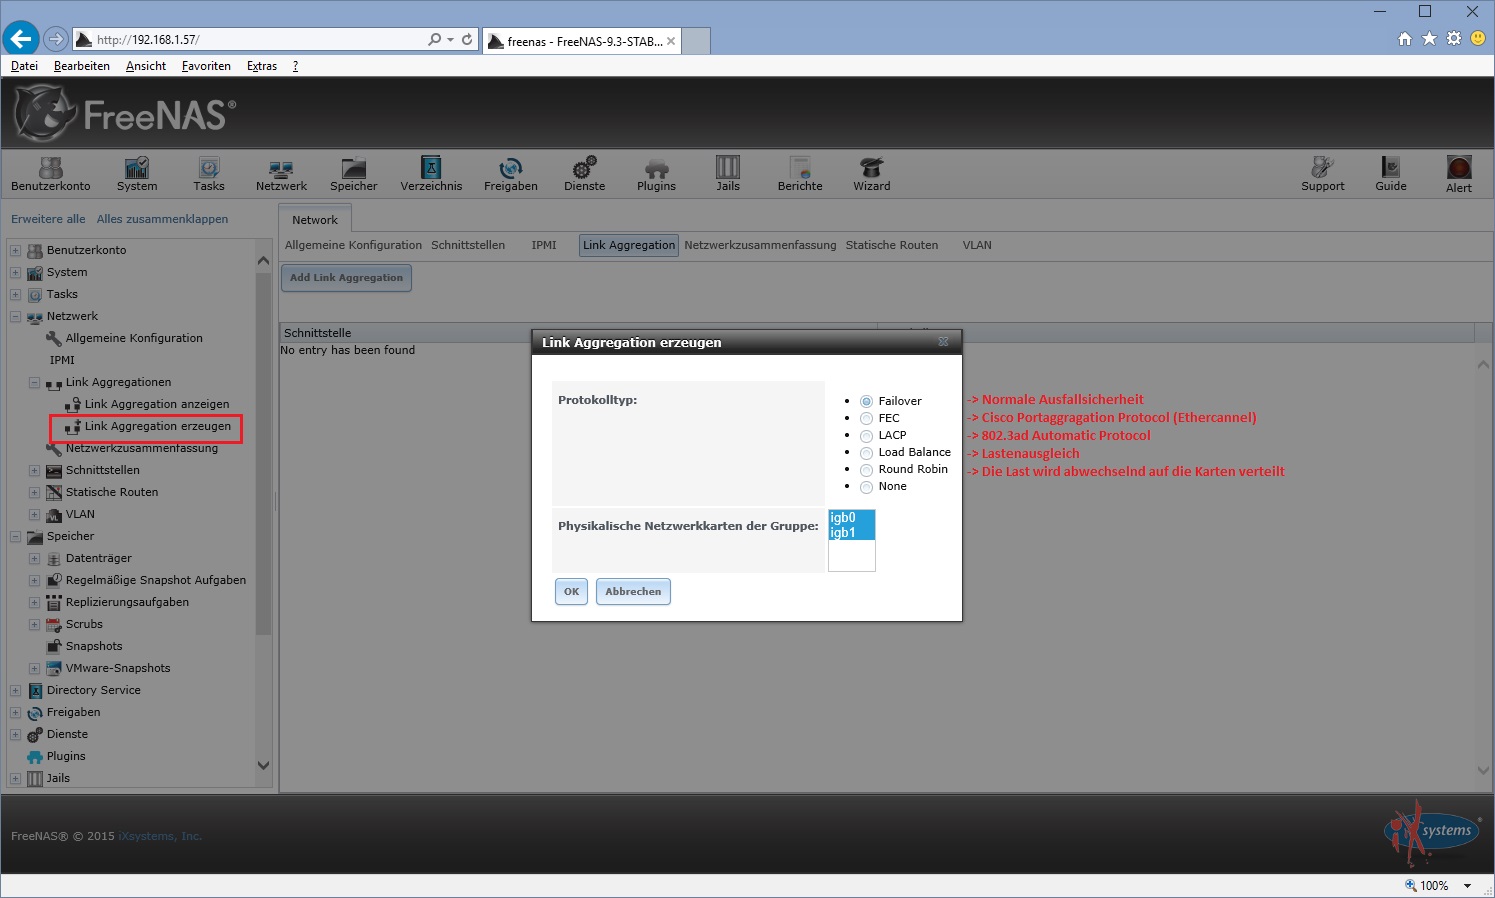The image size is (1495, 898).
Task: Open the Verzeichnis toolbar icon
Action: pos(431,173)
